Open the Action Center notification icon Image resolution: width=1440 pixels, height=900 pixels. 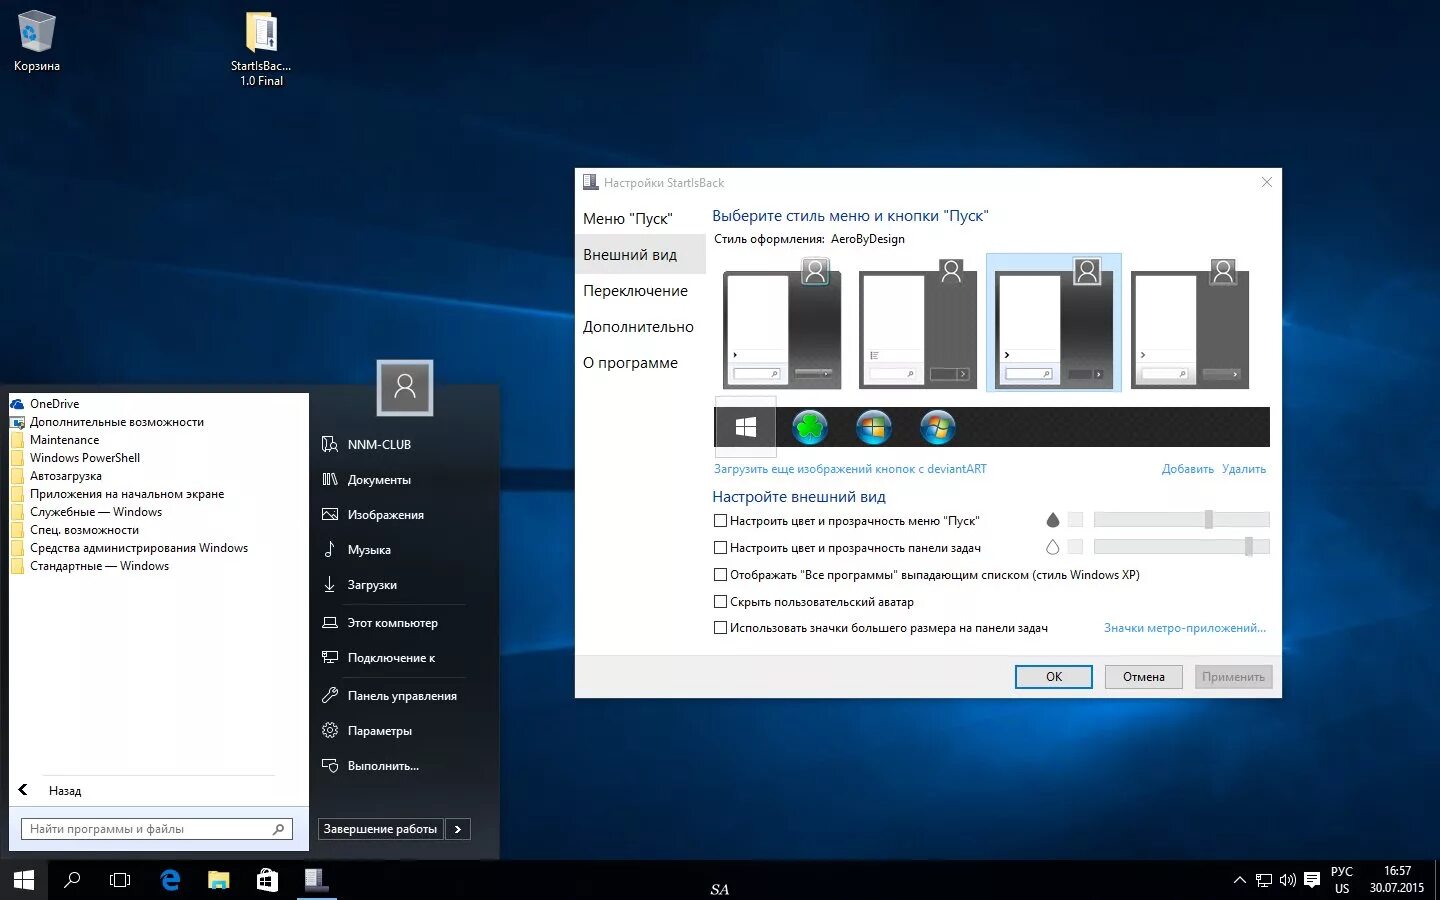coord(1312,880)
